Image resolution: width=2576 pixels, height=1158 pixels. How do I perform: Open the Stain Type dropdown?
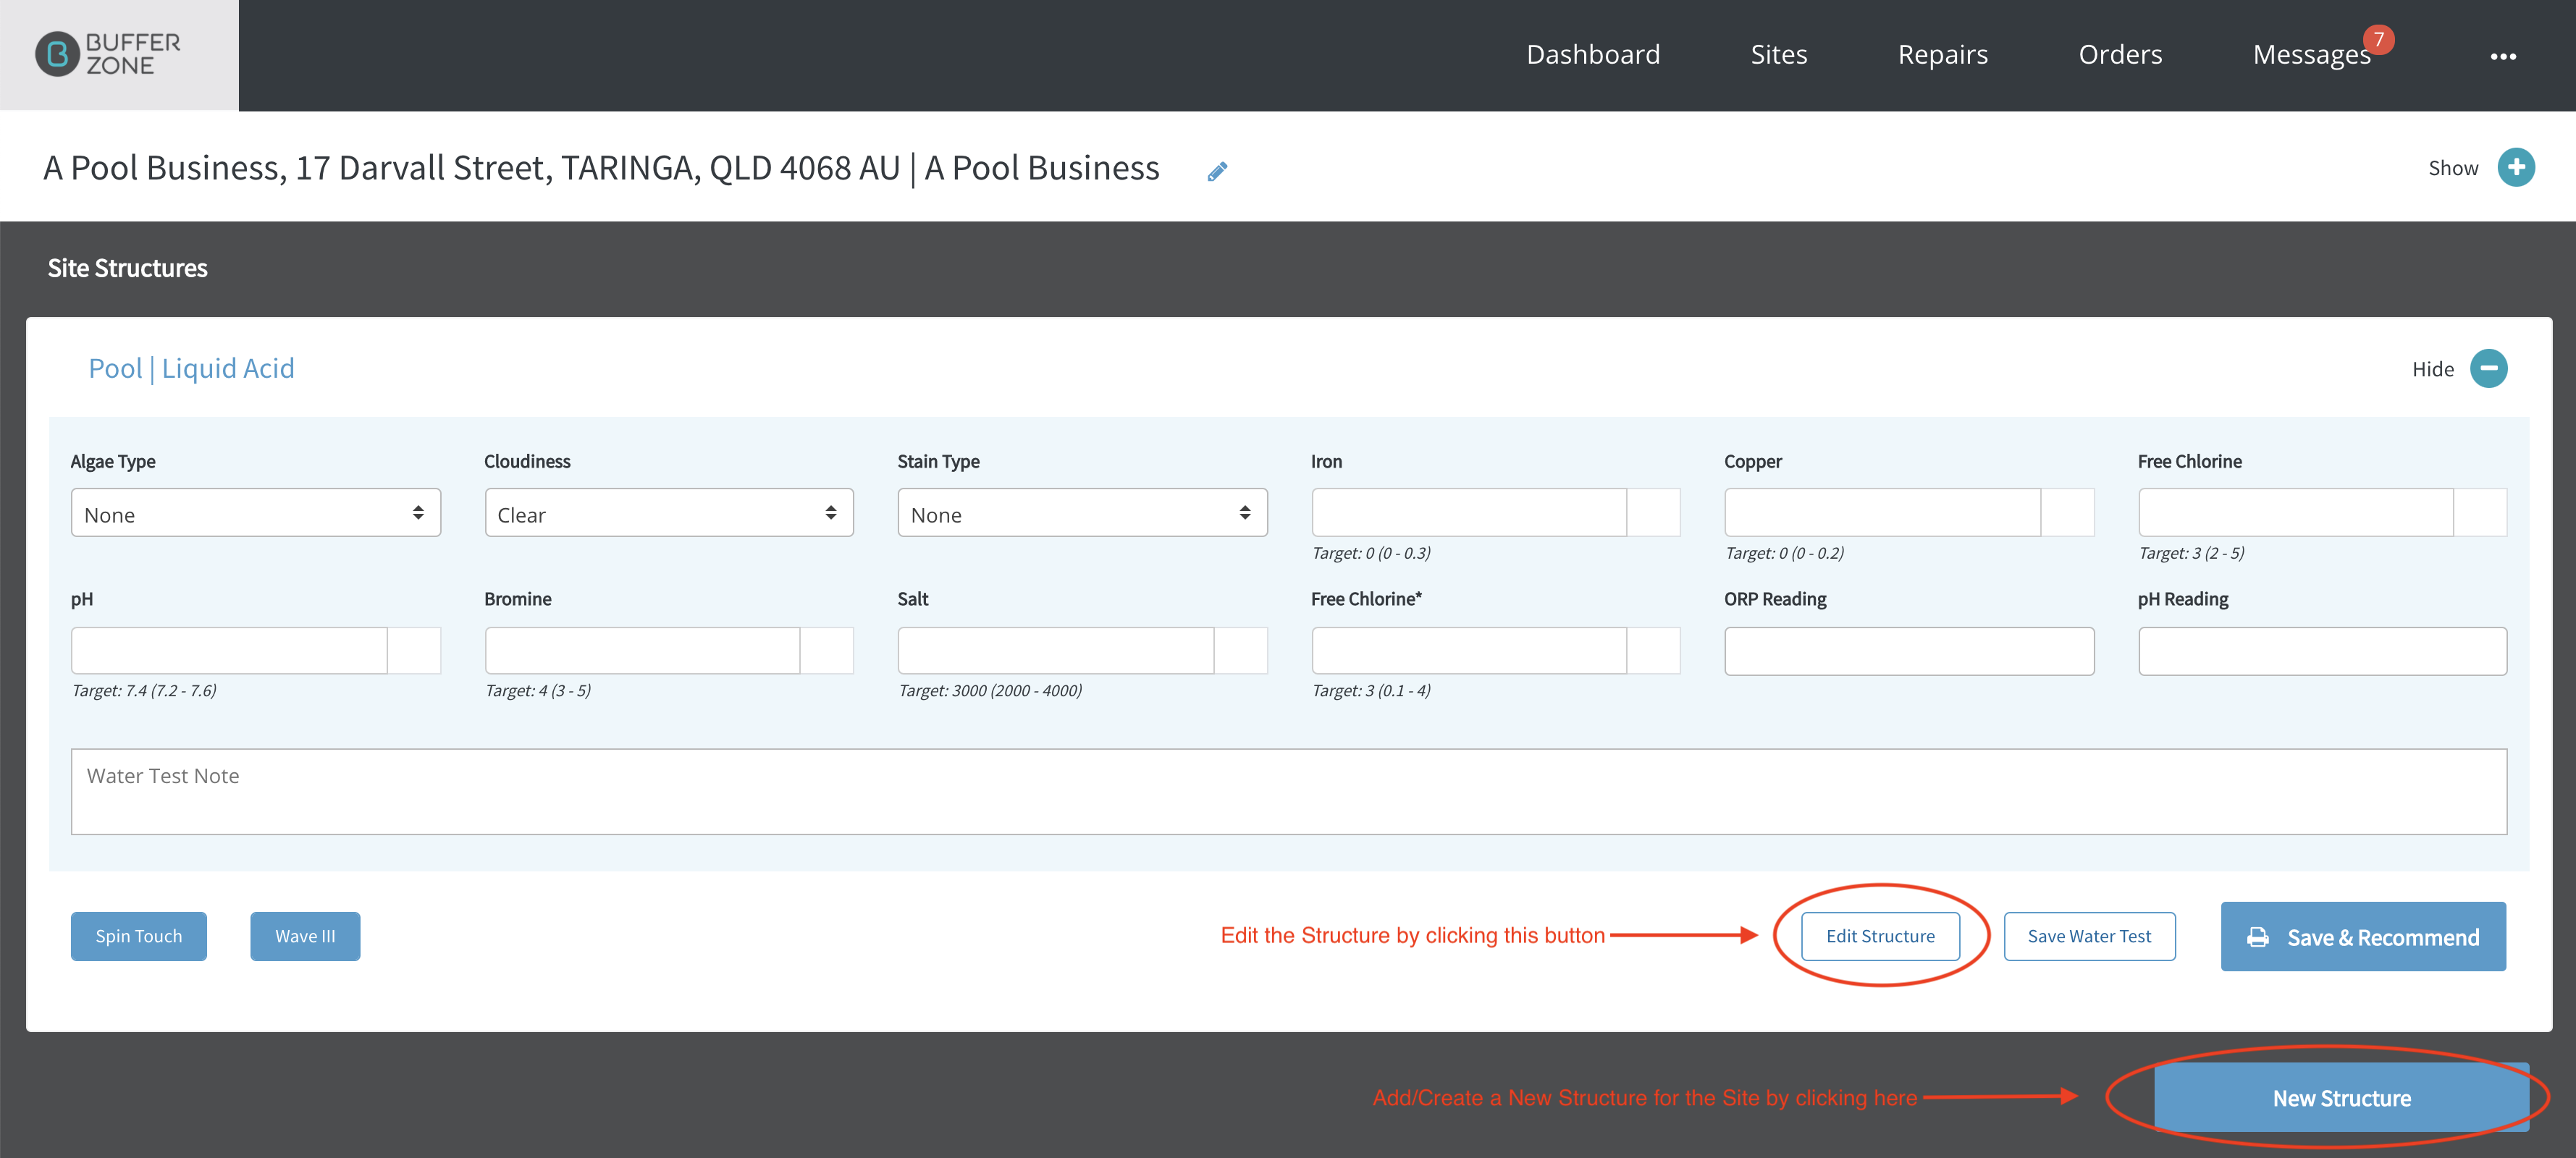[1082, 513]
